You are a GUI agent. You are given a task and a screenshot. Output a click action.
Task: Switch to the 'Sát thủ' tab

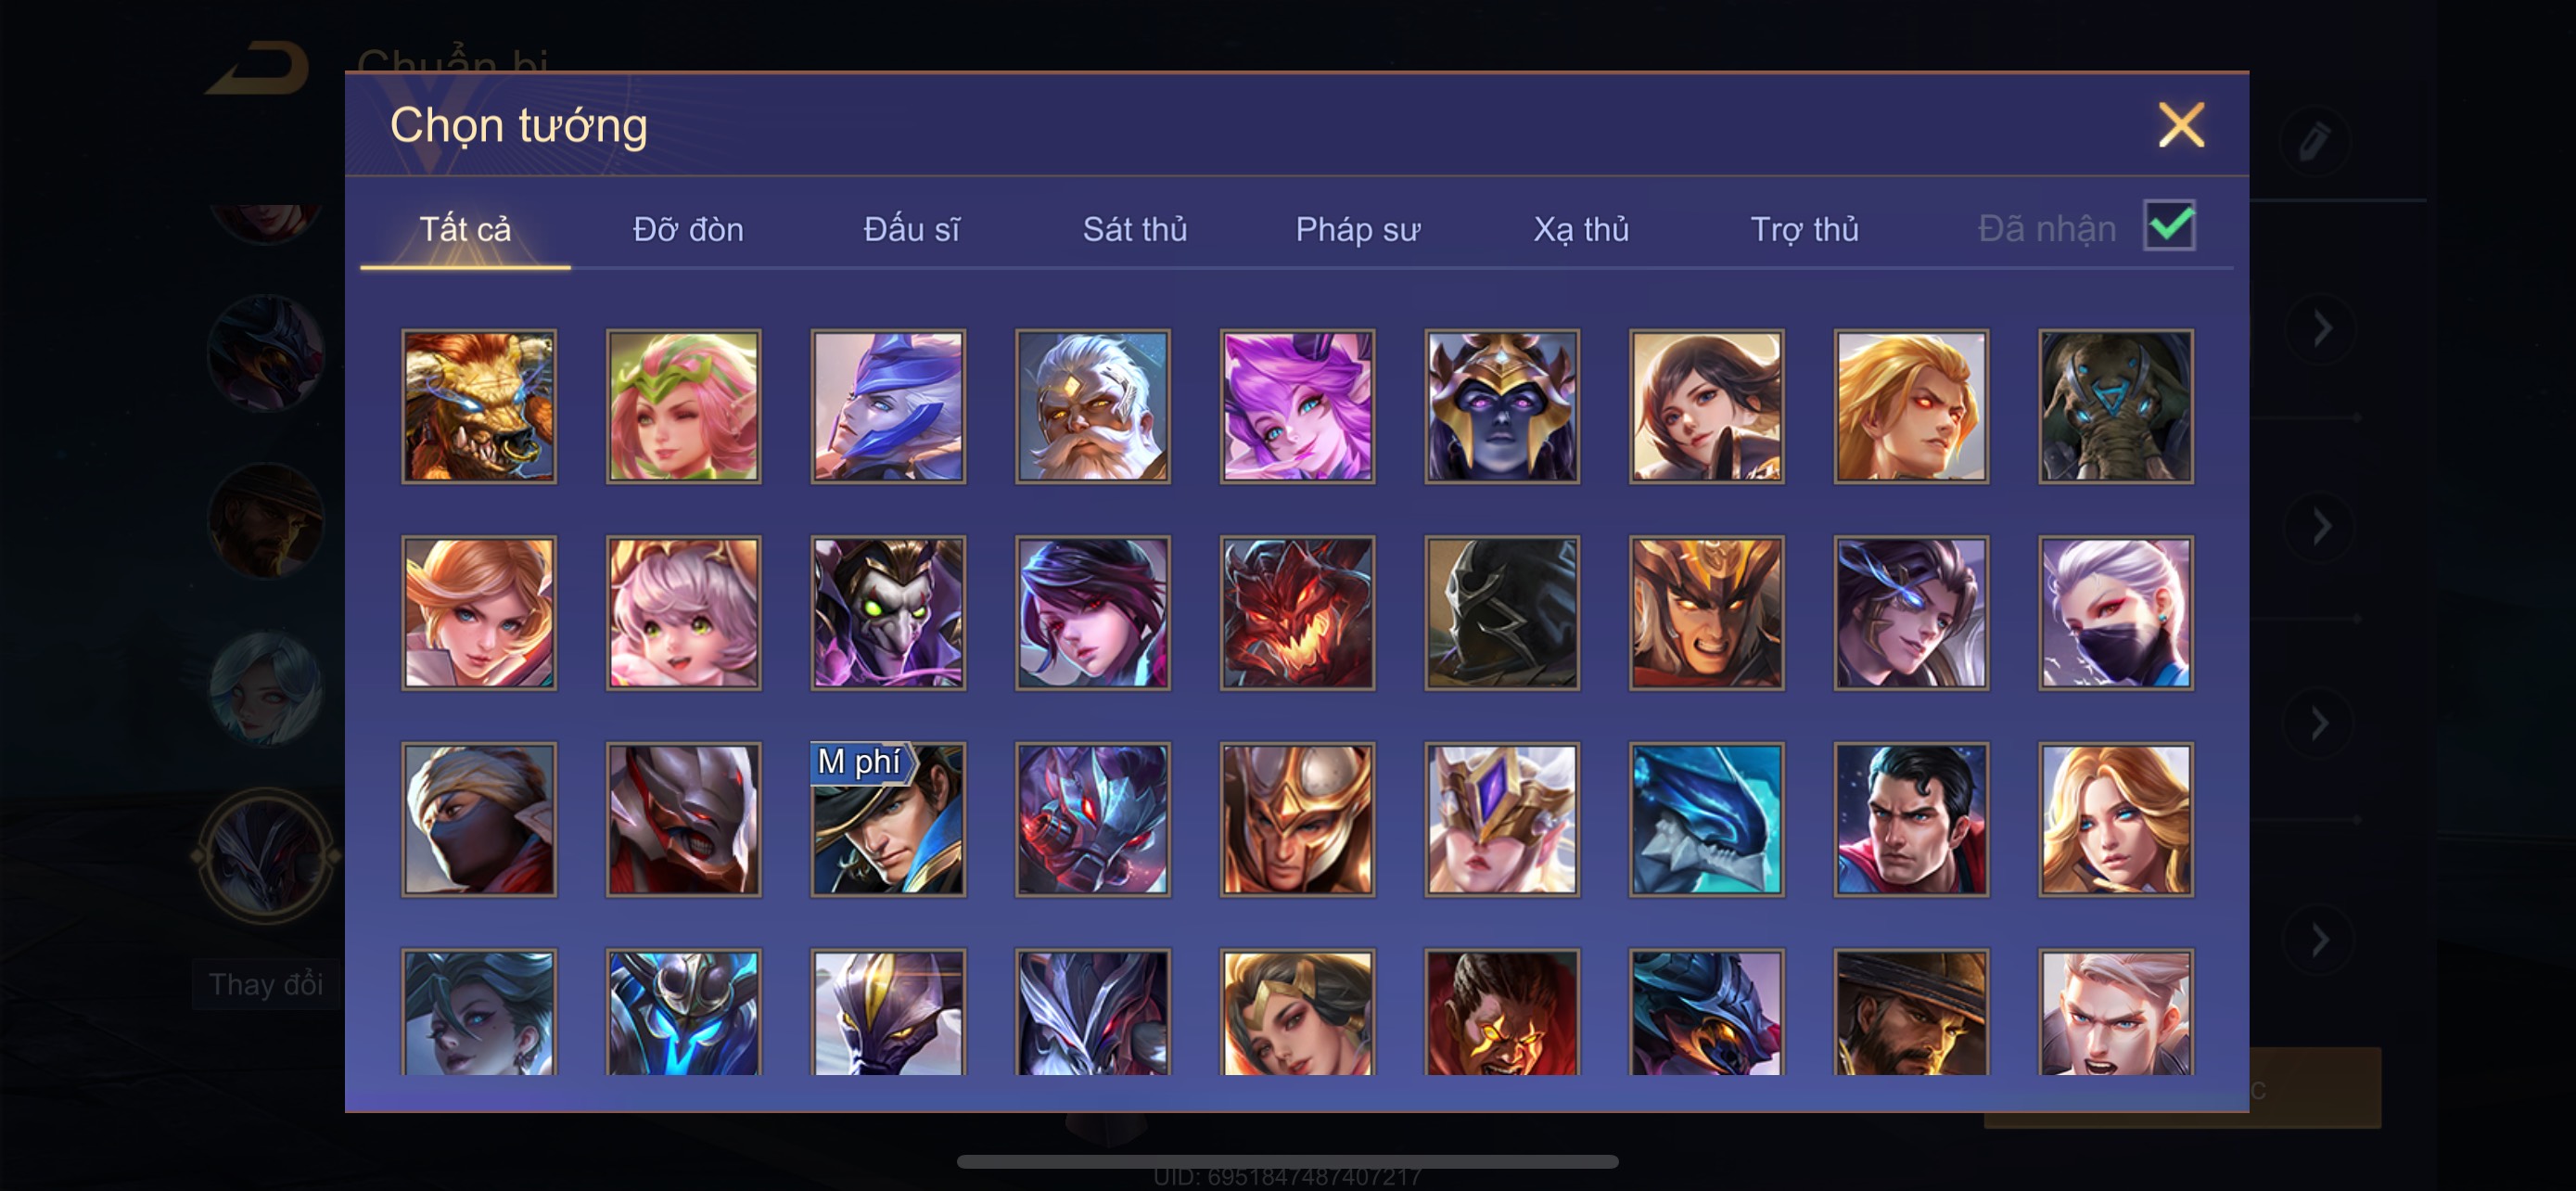coord(1135,229)
